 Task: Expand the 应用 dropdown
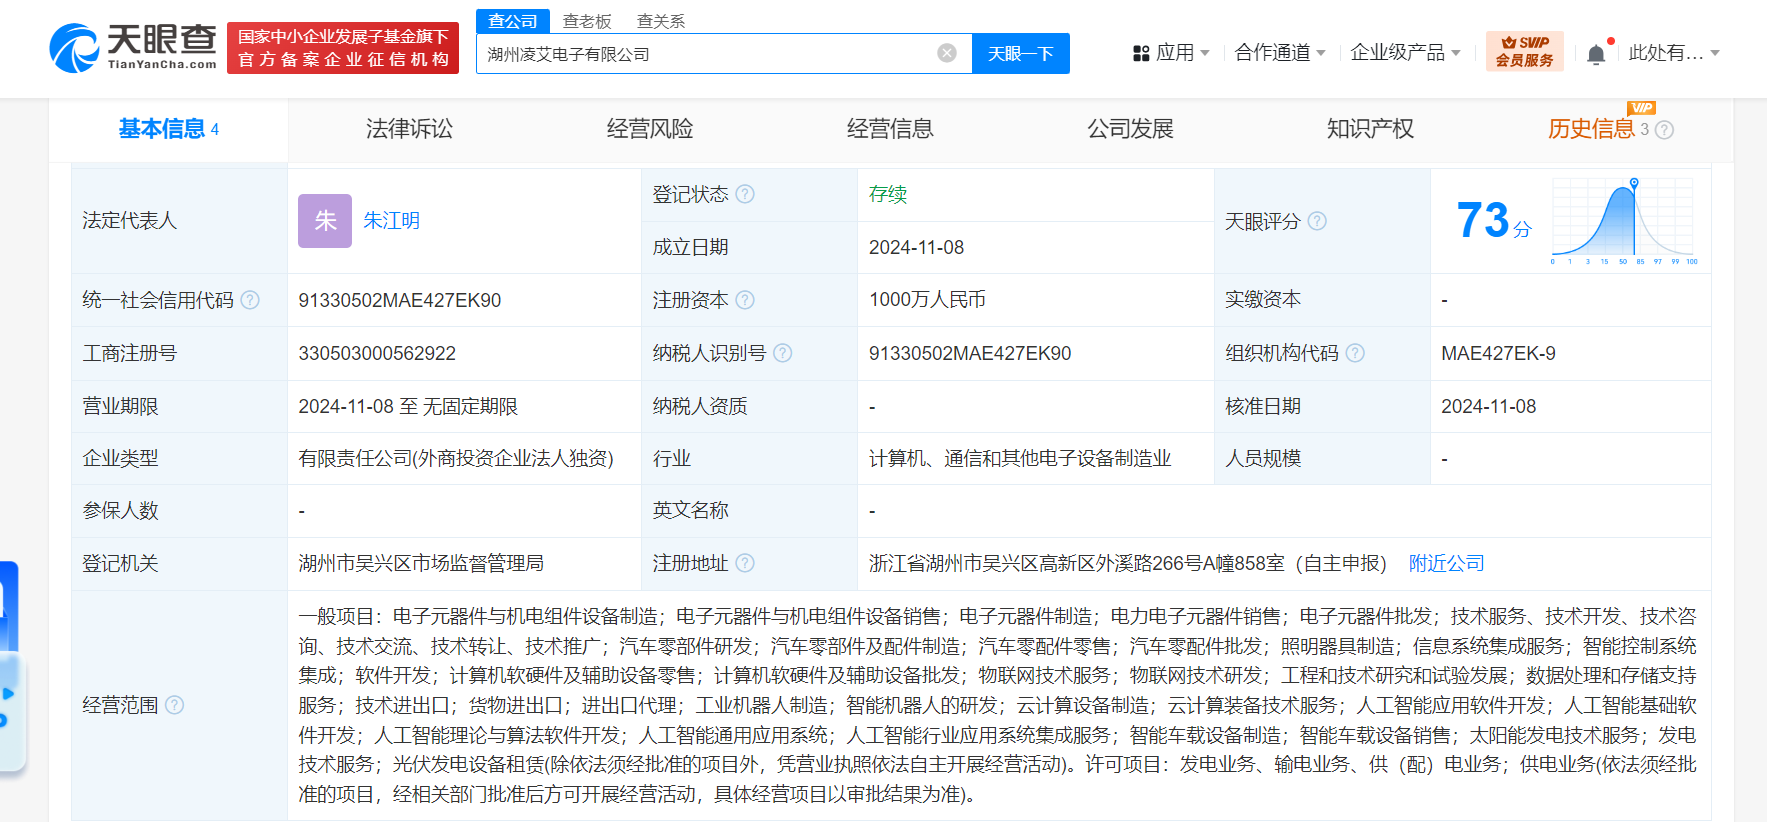click(x=1183, y=53)
